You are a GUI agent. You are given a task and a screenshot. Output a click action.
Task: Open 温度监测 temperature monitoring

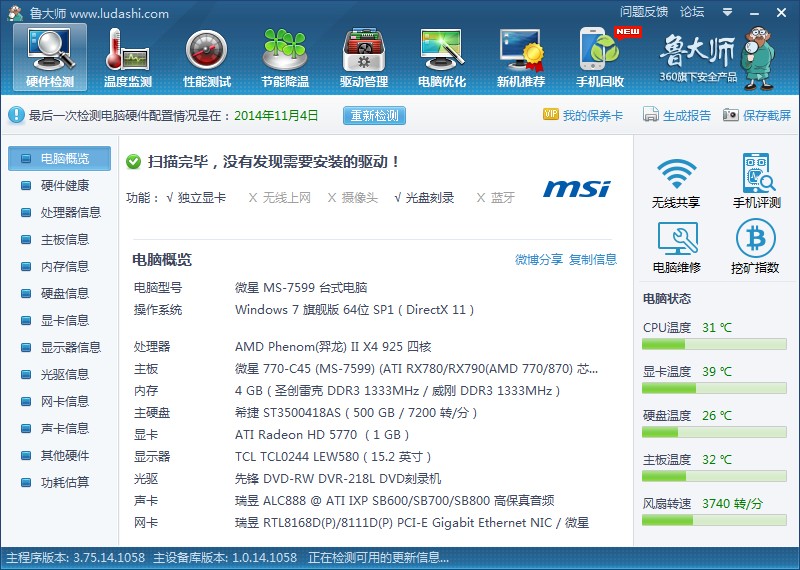[128, 58]
